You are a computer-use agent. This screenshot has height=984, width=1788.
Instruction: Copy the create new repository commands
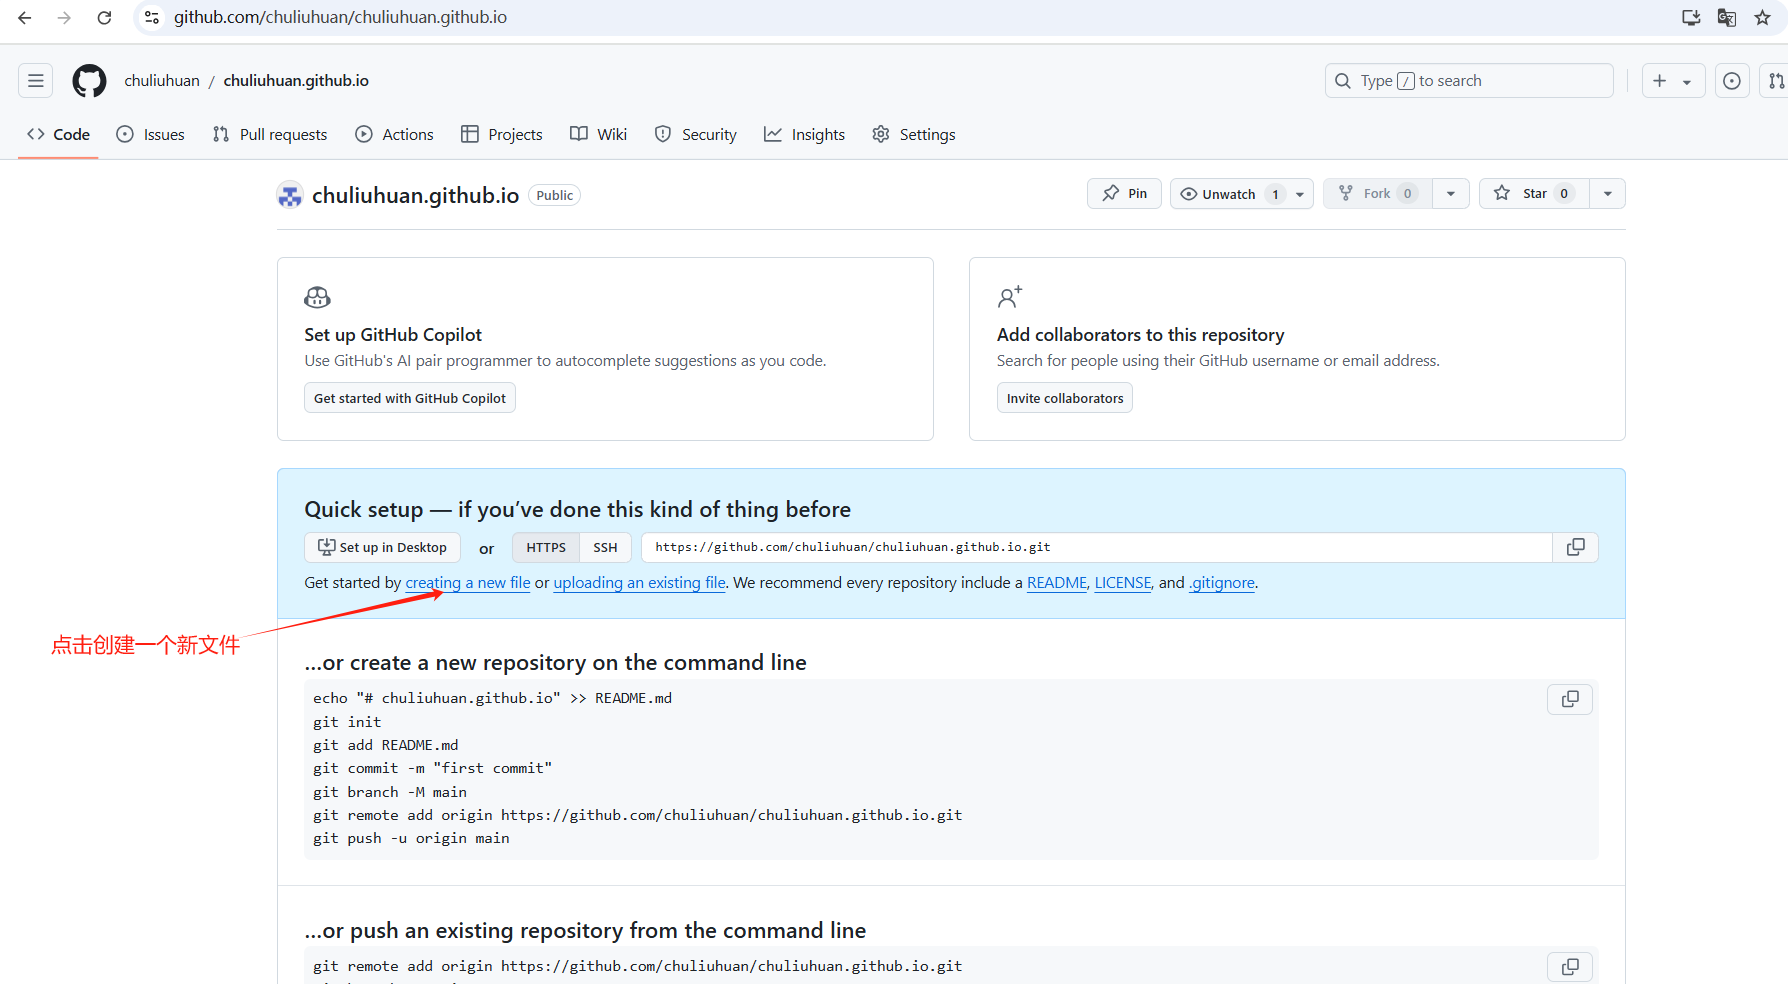click(x=1570, y=699)
